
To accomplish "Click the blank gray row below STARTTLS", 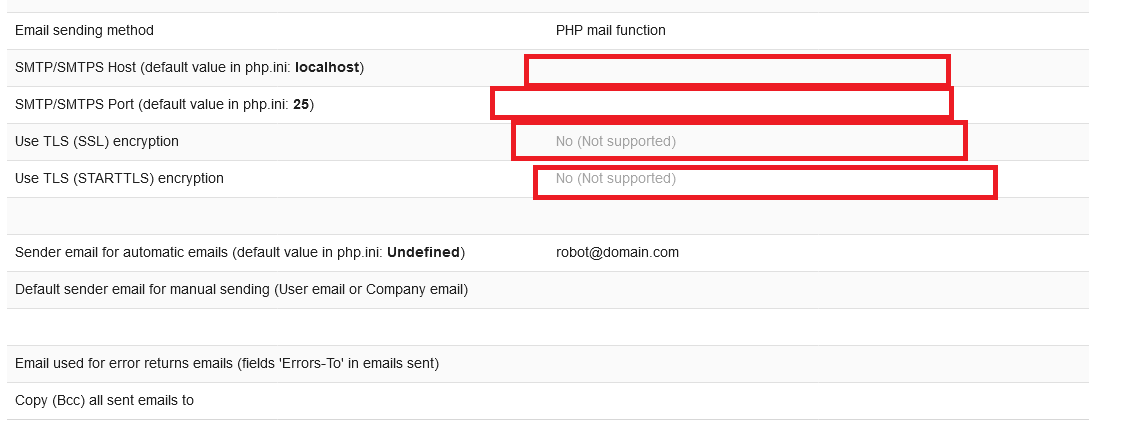I will pyautogui.click(x=548, y=216).
